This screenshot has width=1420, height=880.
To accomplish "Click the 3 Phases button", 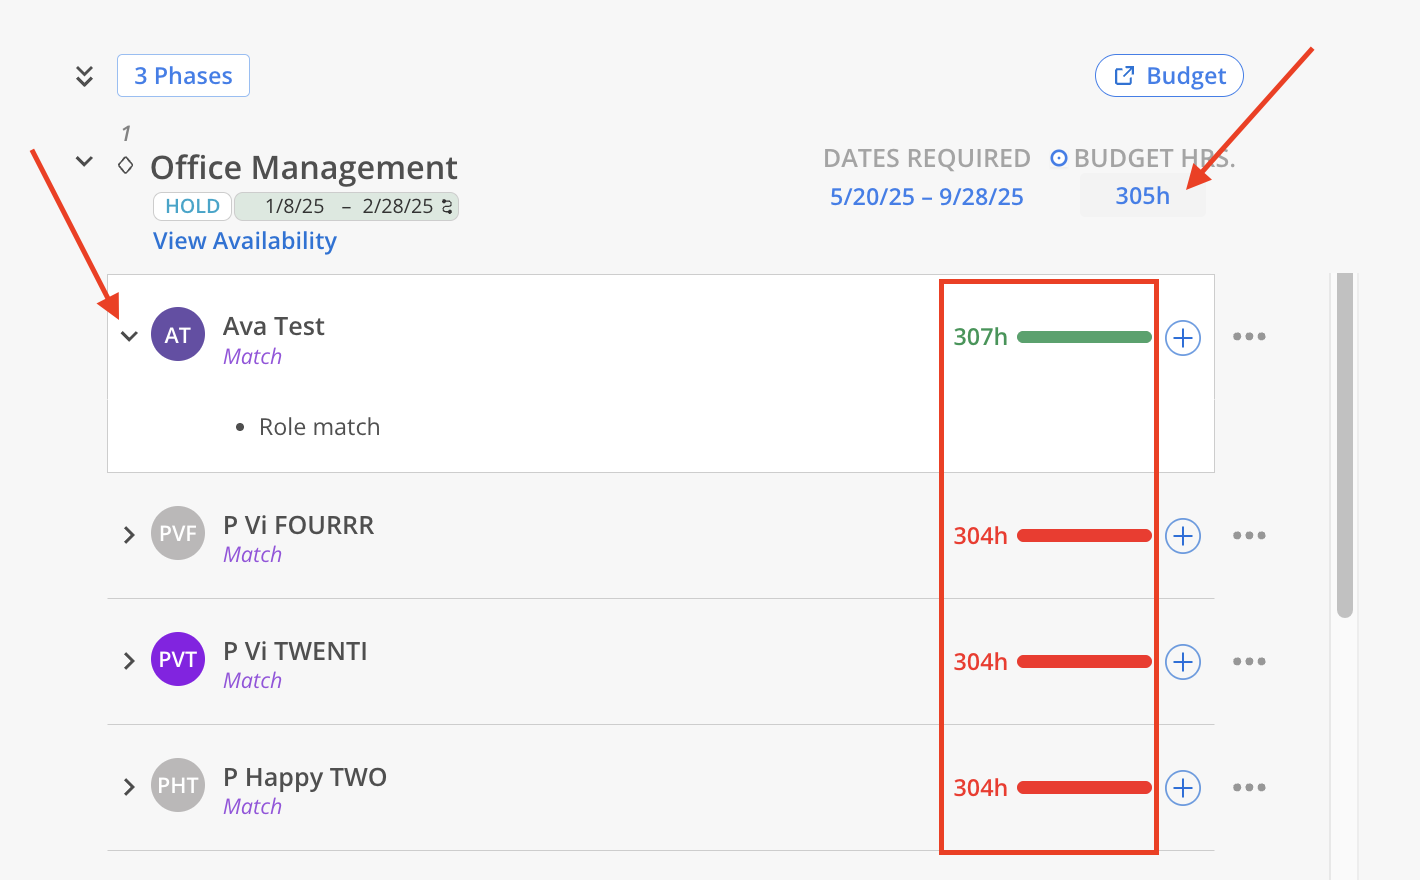I will [x=183, y=76].
